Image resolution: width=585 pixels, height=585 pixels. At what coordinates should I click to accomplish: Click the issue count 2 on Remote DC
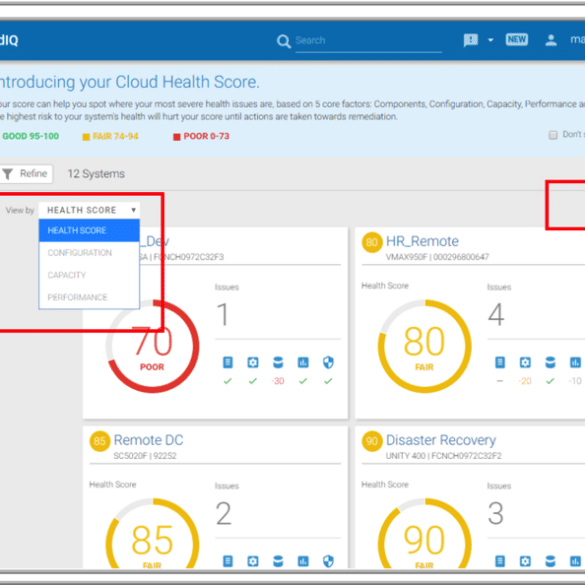[224, 513]
